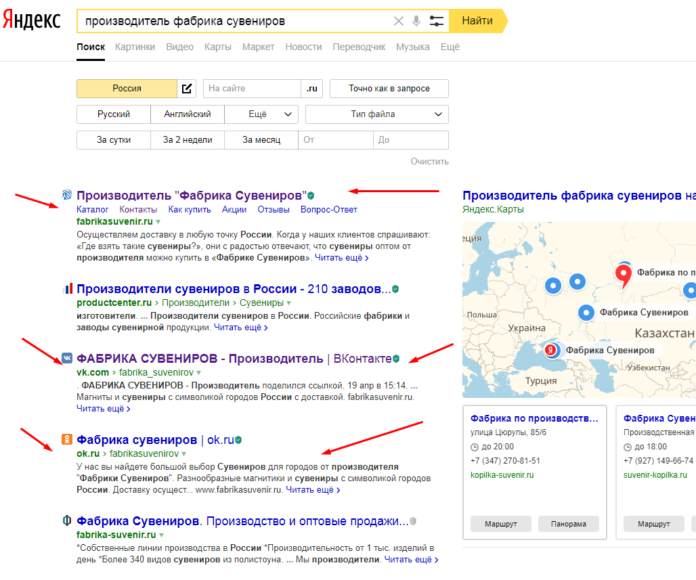
Task: Click green shield beside ВКонтакте title
Action: tap(396, 359)
